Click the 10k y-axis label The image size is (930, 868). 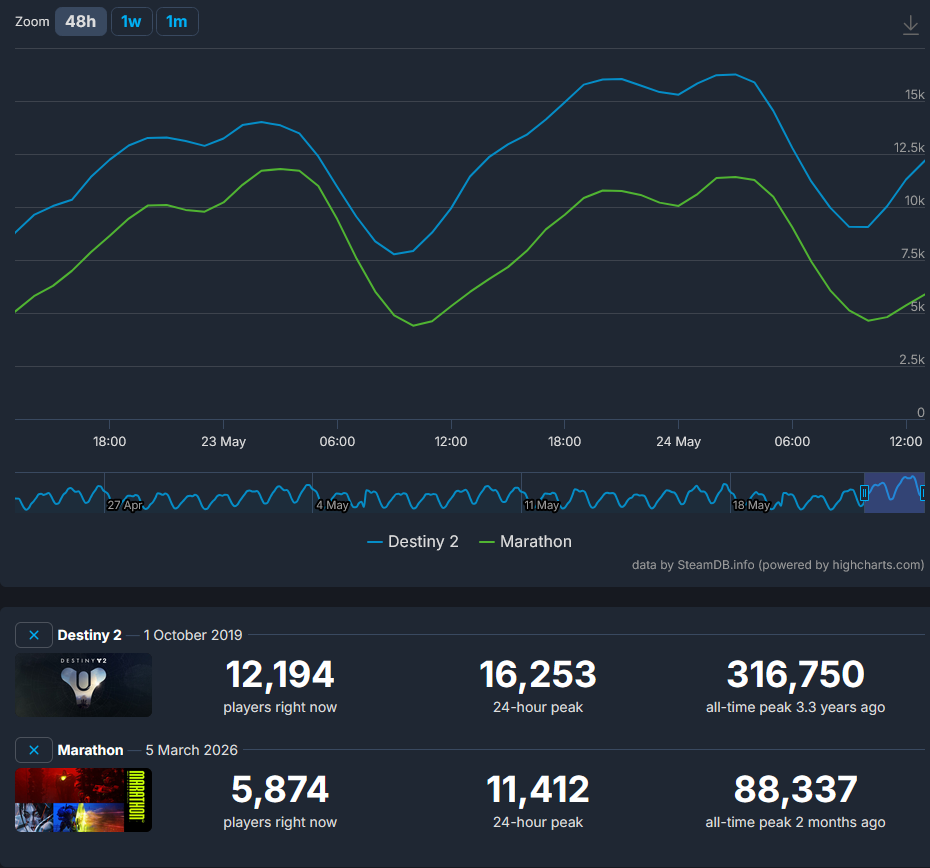tap(914, 201)
